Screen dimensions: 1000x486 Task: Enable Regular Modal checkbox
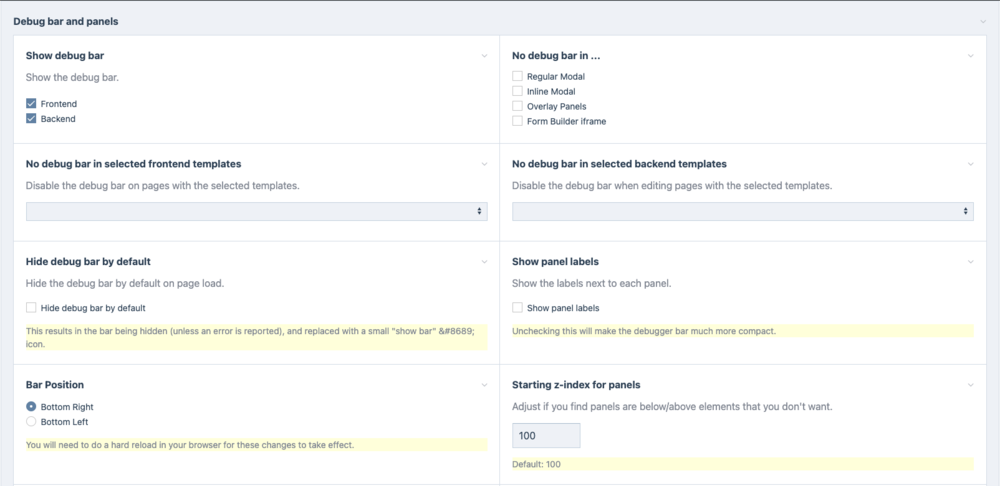pos(517,76)
